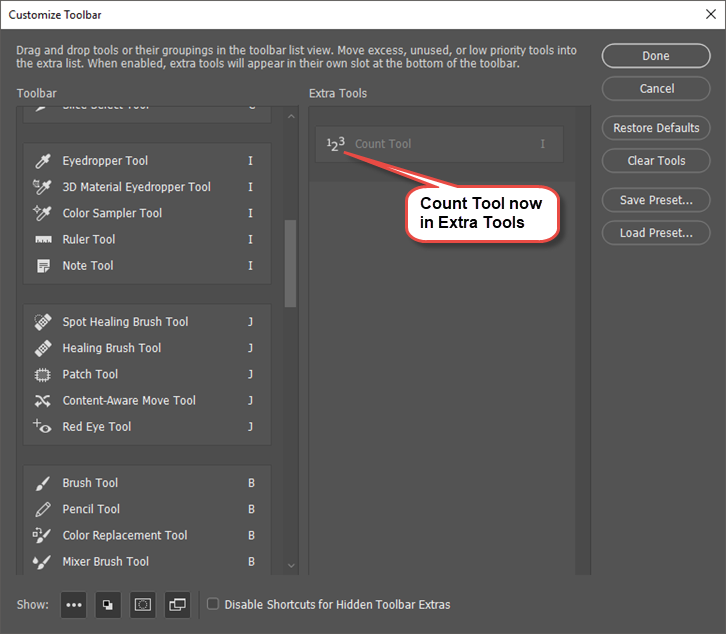This screenshot has height=634, width=726.
Task: Select the 'Count Tool' label in Extra Tools
Action: [x=383, y=144]
